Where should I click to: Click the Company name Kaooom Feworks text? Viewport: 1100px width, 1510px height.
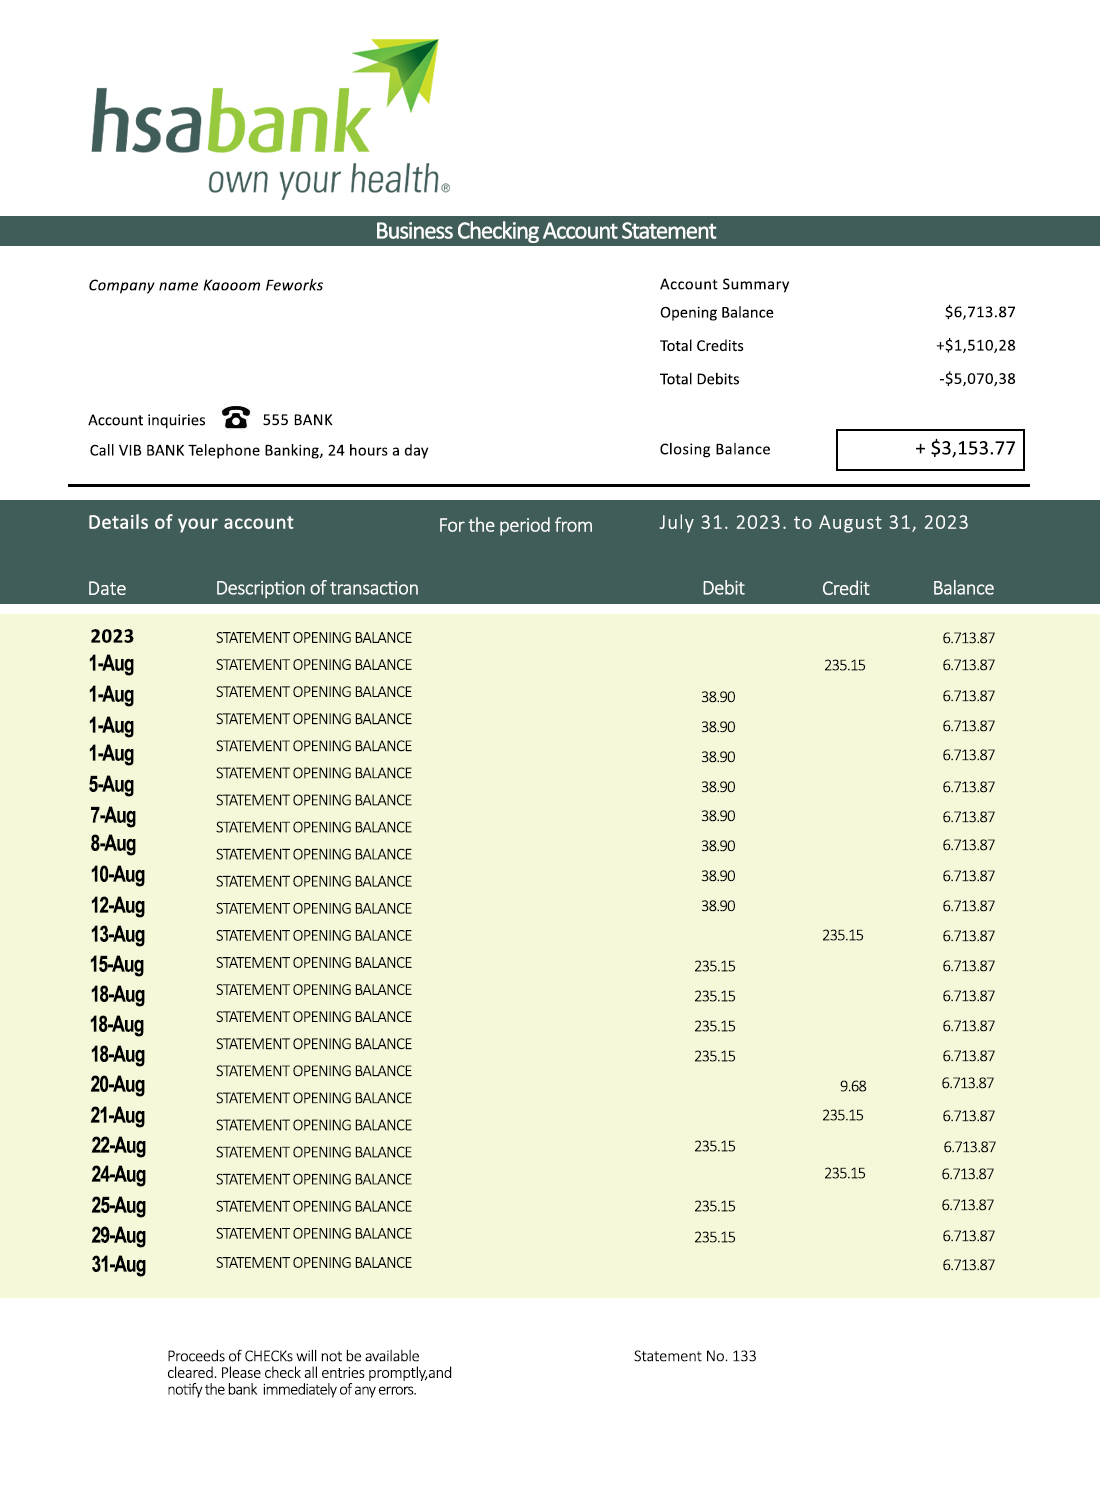pos(206,285)
